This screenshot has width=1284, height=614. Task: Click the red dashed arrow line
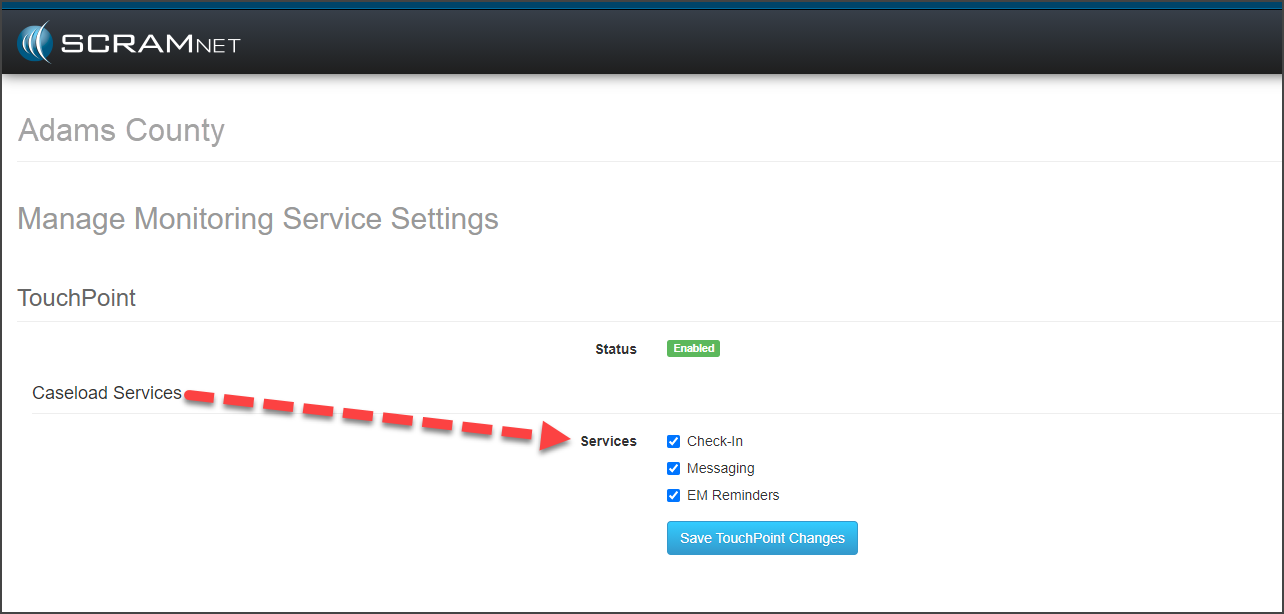coord(360,412)
